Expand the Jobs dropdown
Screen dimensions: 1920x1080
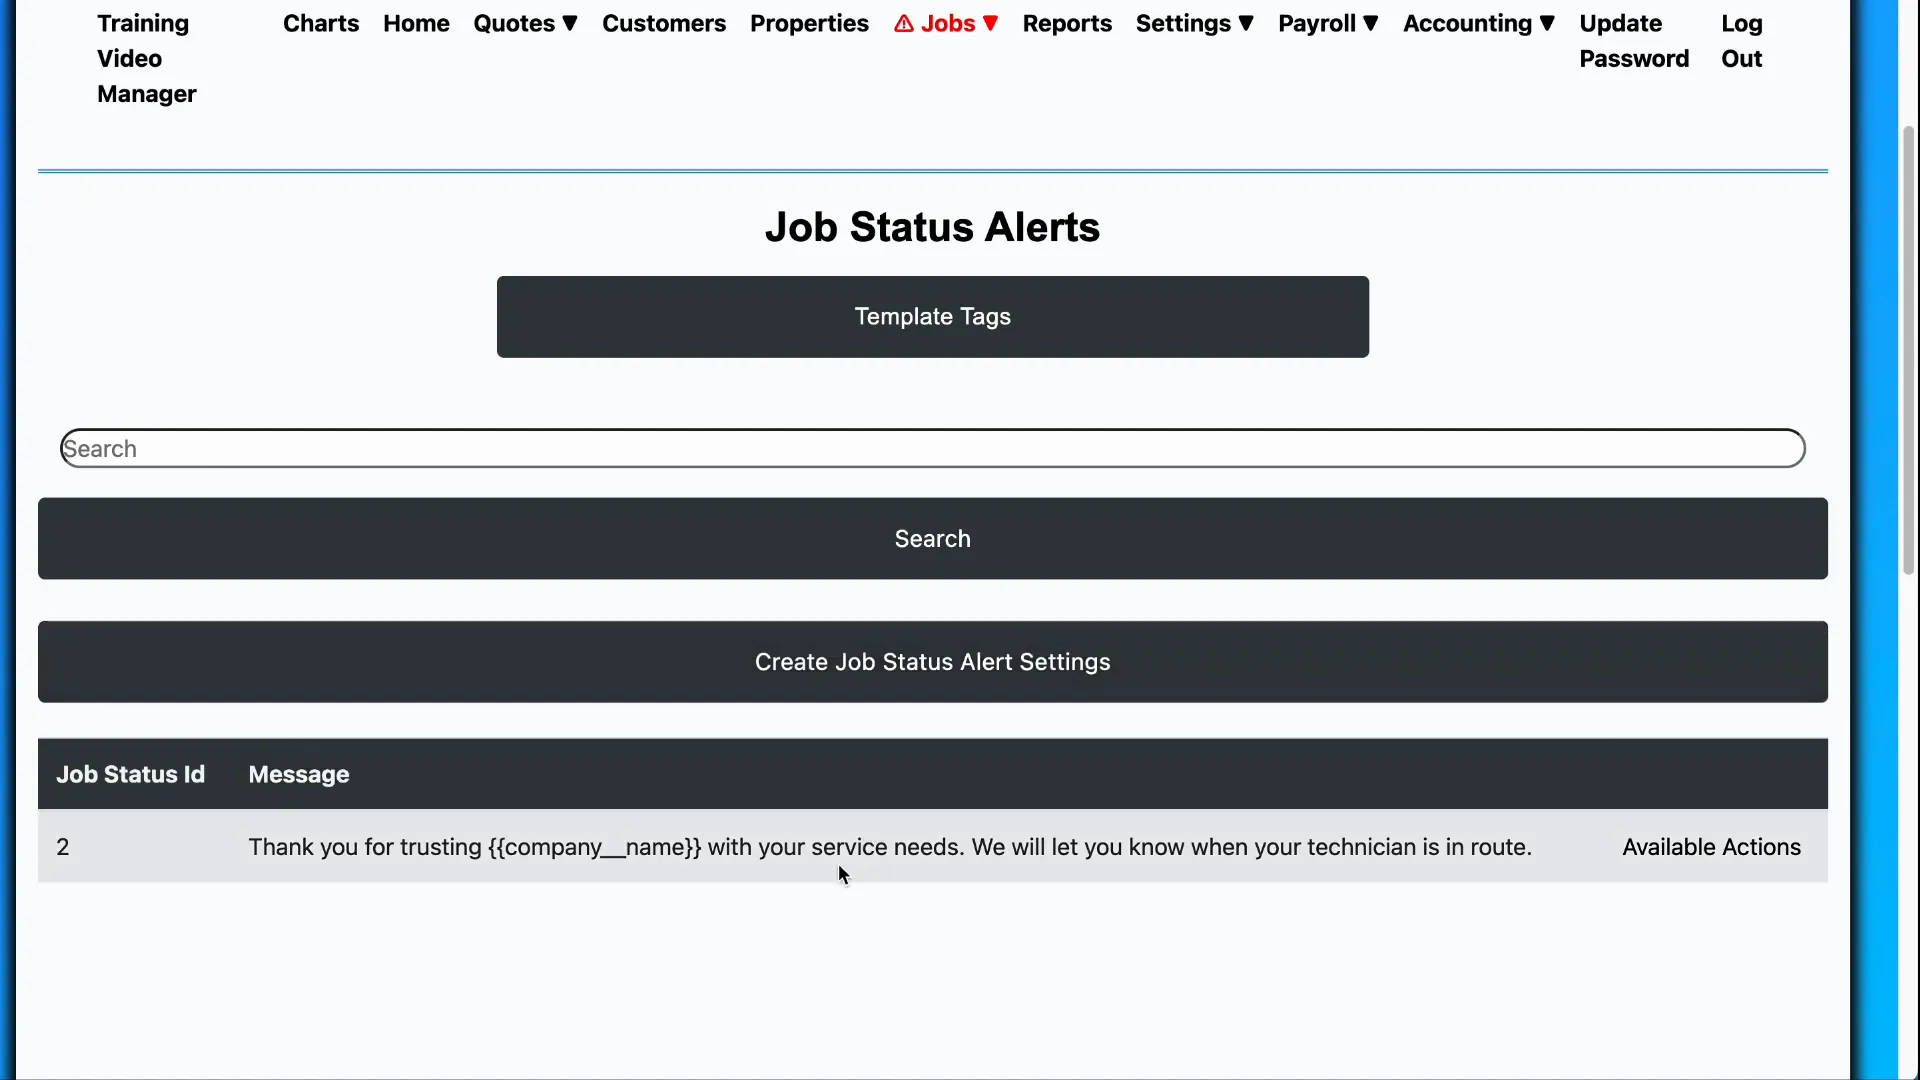click(x=944, y=23)
